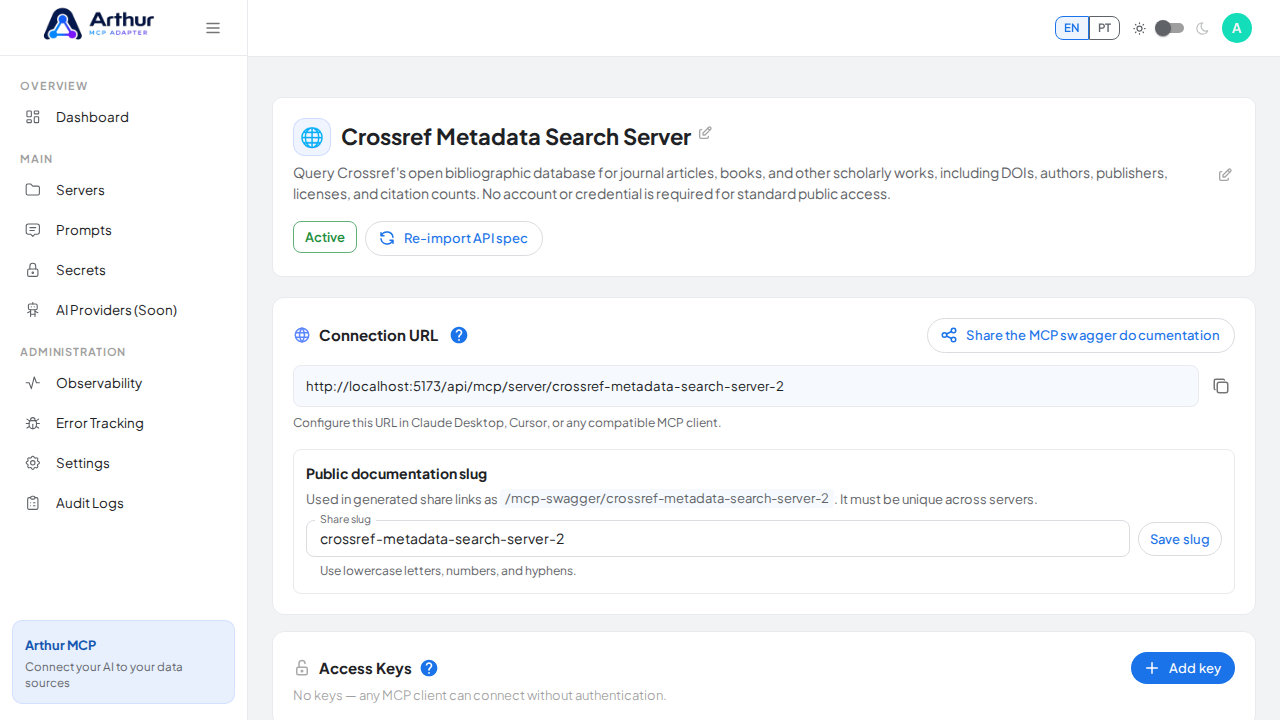The image size is (1280, 720).
Task: Click Re-import API spec button
Action: (454, 238)
